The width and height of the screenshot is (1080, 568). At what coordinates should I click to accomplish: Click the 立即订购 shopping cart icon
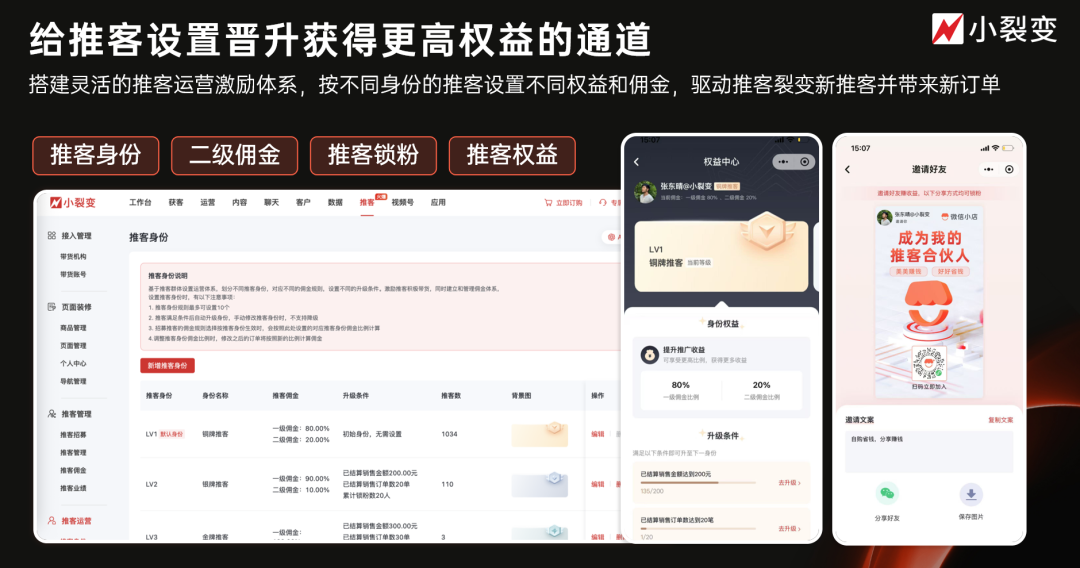pyautogui.click(x=548, y=202)
